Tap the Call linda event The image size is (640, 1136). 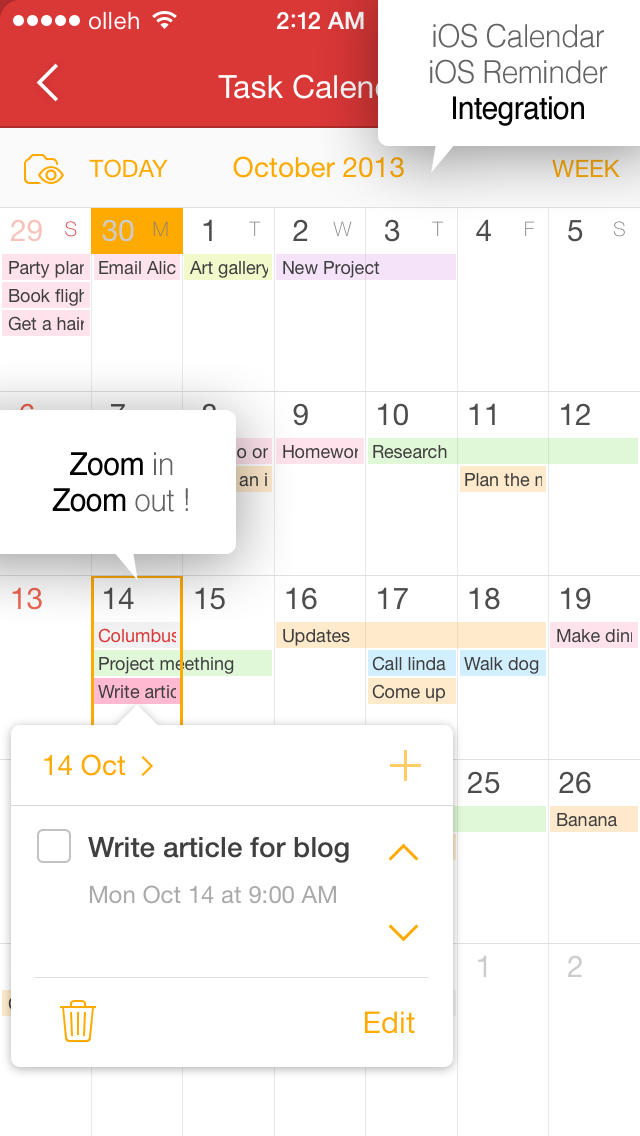click(410, 664)
